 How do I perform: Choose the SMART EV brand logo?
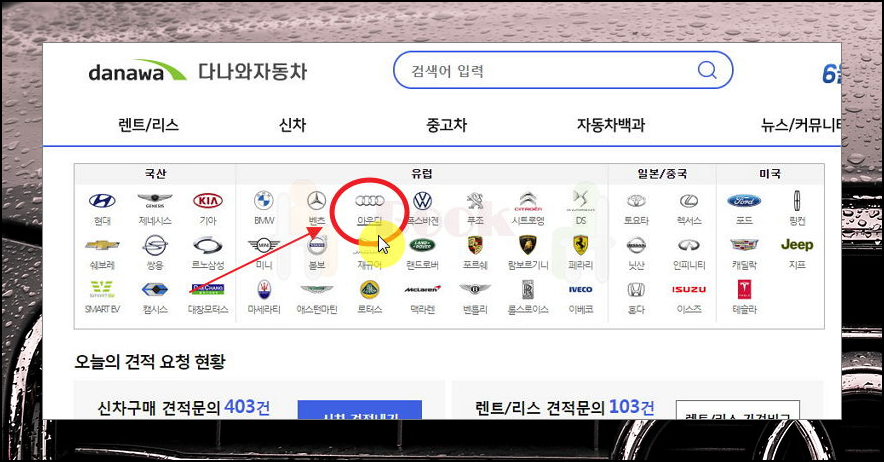click(x=102, y=289)
